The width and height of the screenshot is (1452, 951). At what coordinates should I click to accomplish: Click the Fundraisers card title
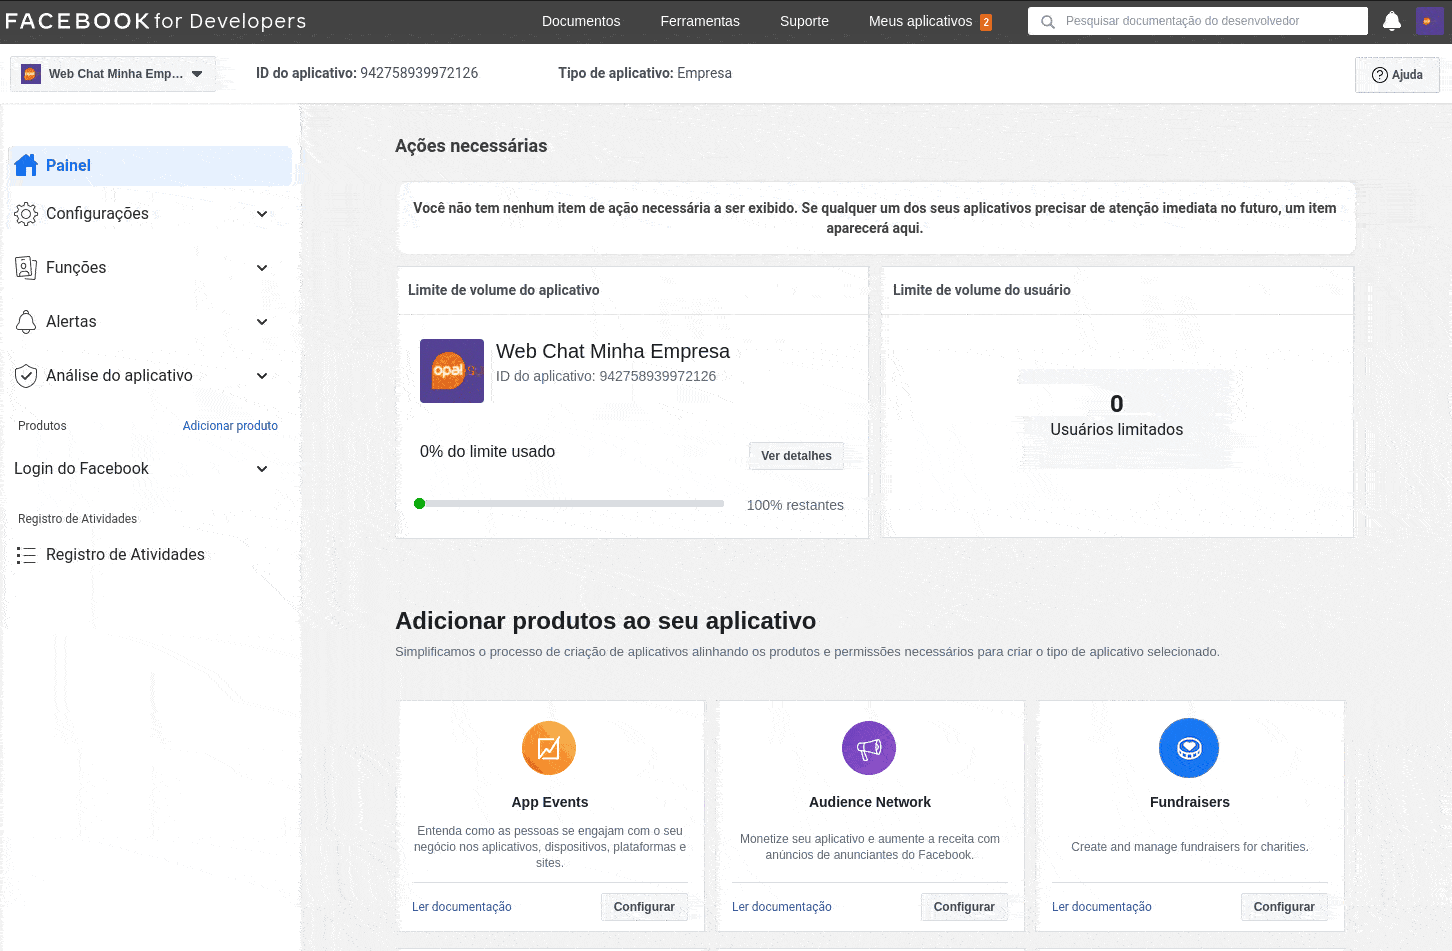point(1190,802)
